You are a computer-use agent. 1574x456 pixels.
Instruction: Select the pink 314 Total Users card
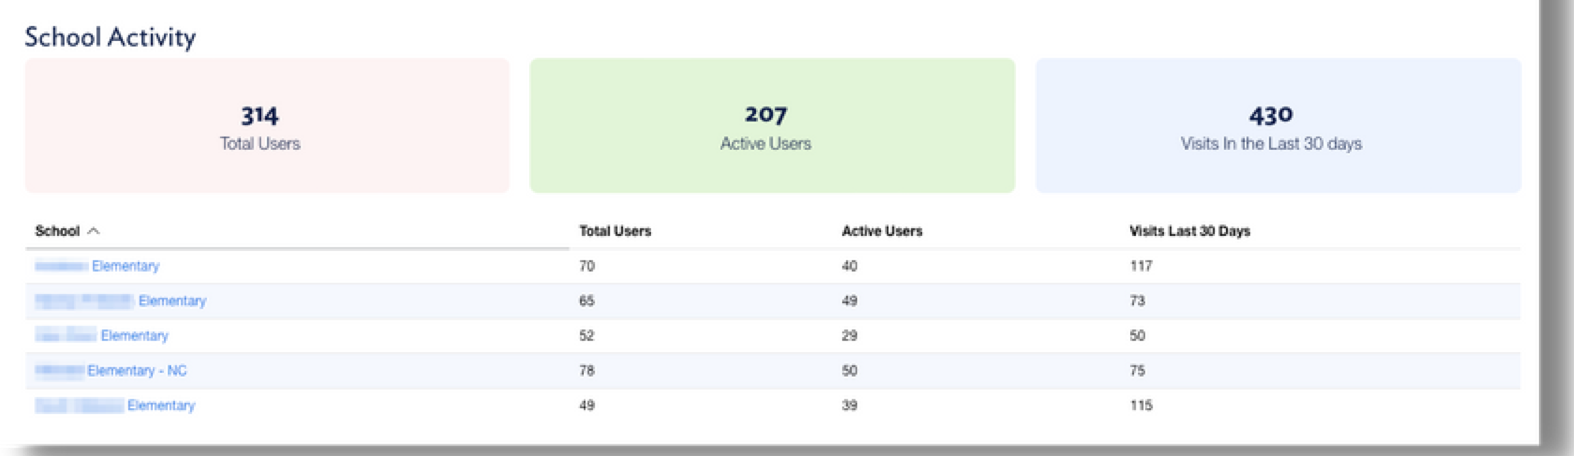(267, 125)
